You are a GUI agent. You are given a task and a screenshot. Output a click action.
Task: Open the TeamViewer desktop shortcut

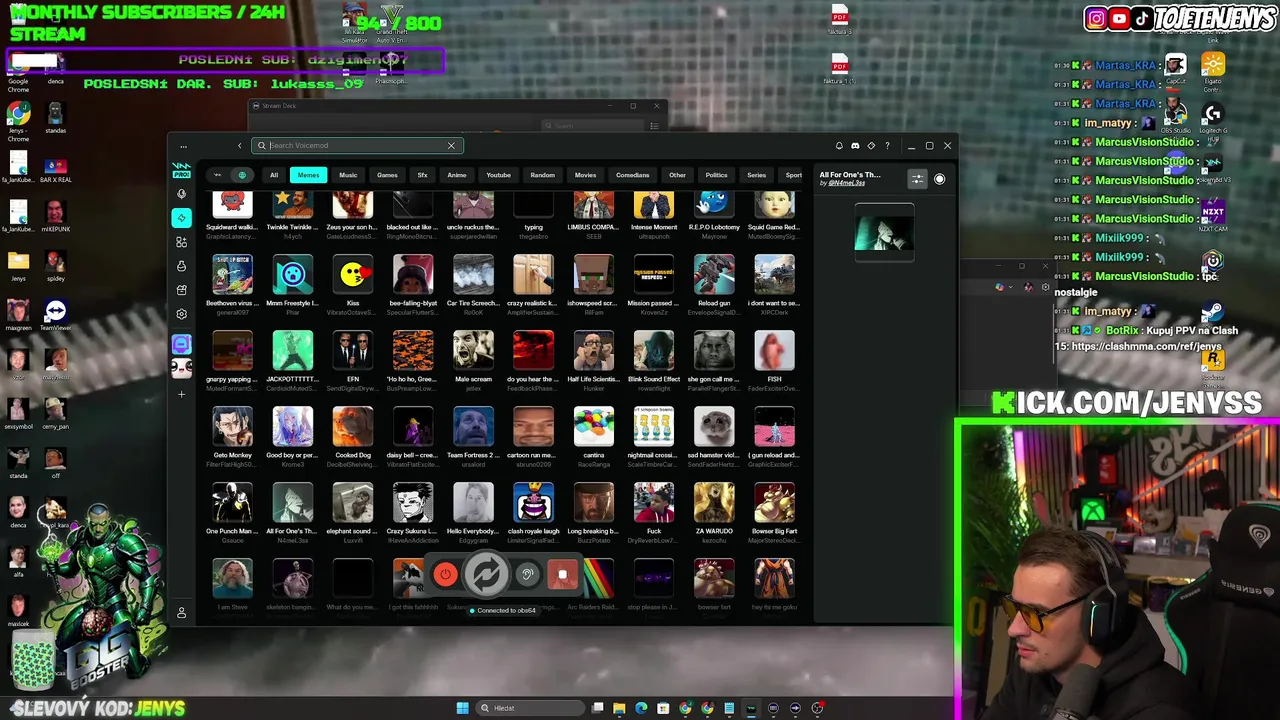[x=55, y=317]
